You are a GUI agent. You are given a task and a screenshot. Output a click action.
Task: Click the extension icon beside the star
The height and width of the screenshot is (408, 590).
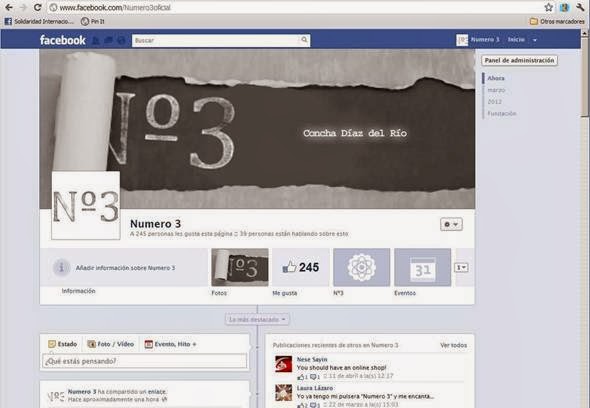click(564, 7)
